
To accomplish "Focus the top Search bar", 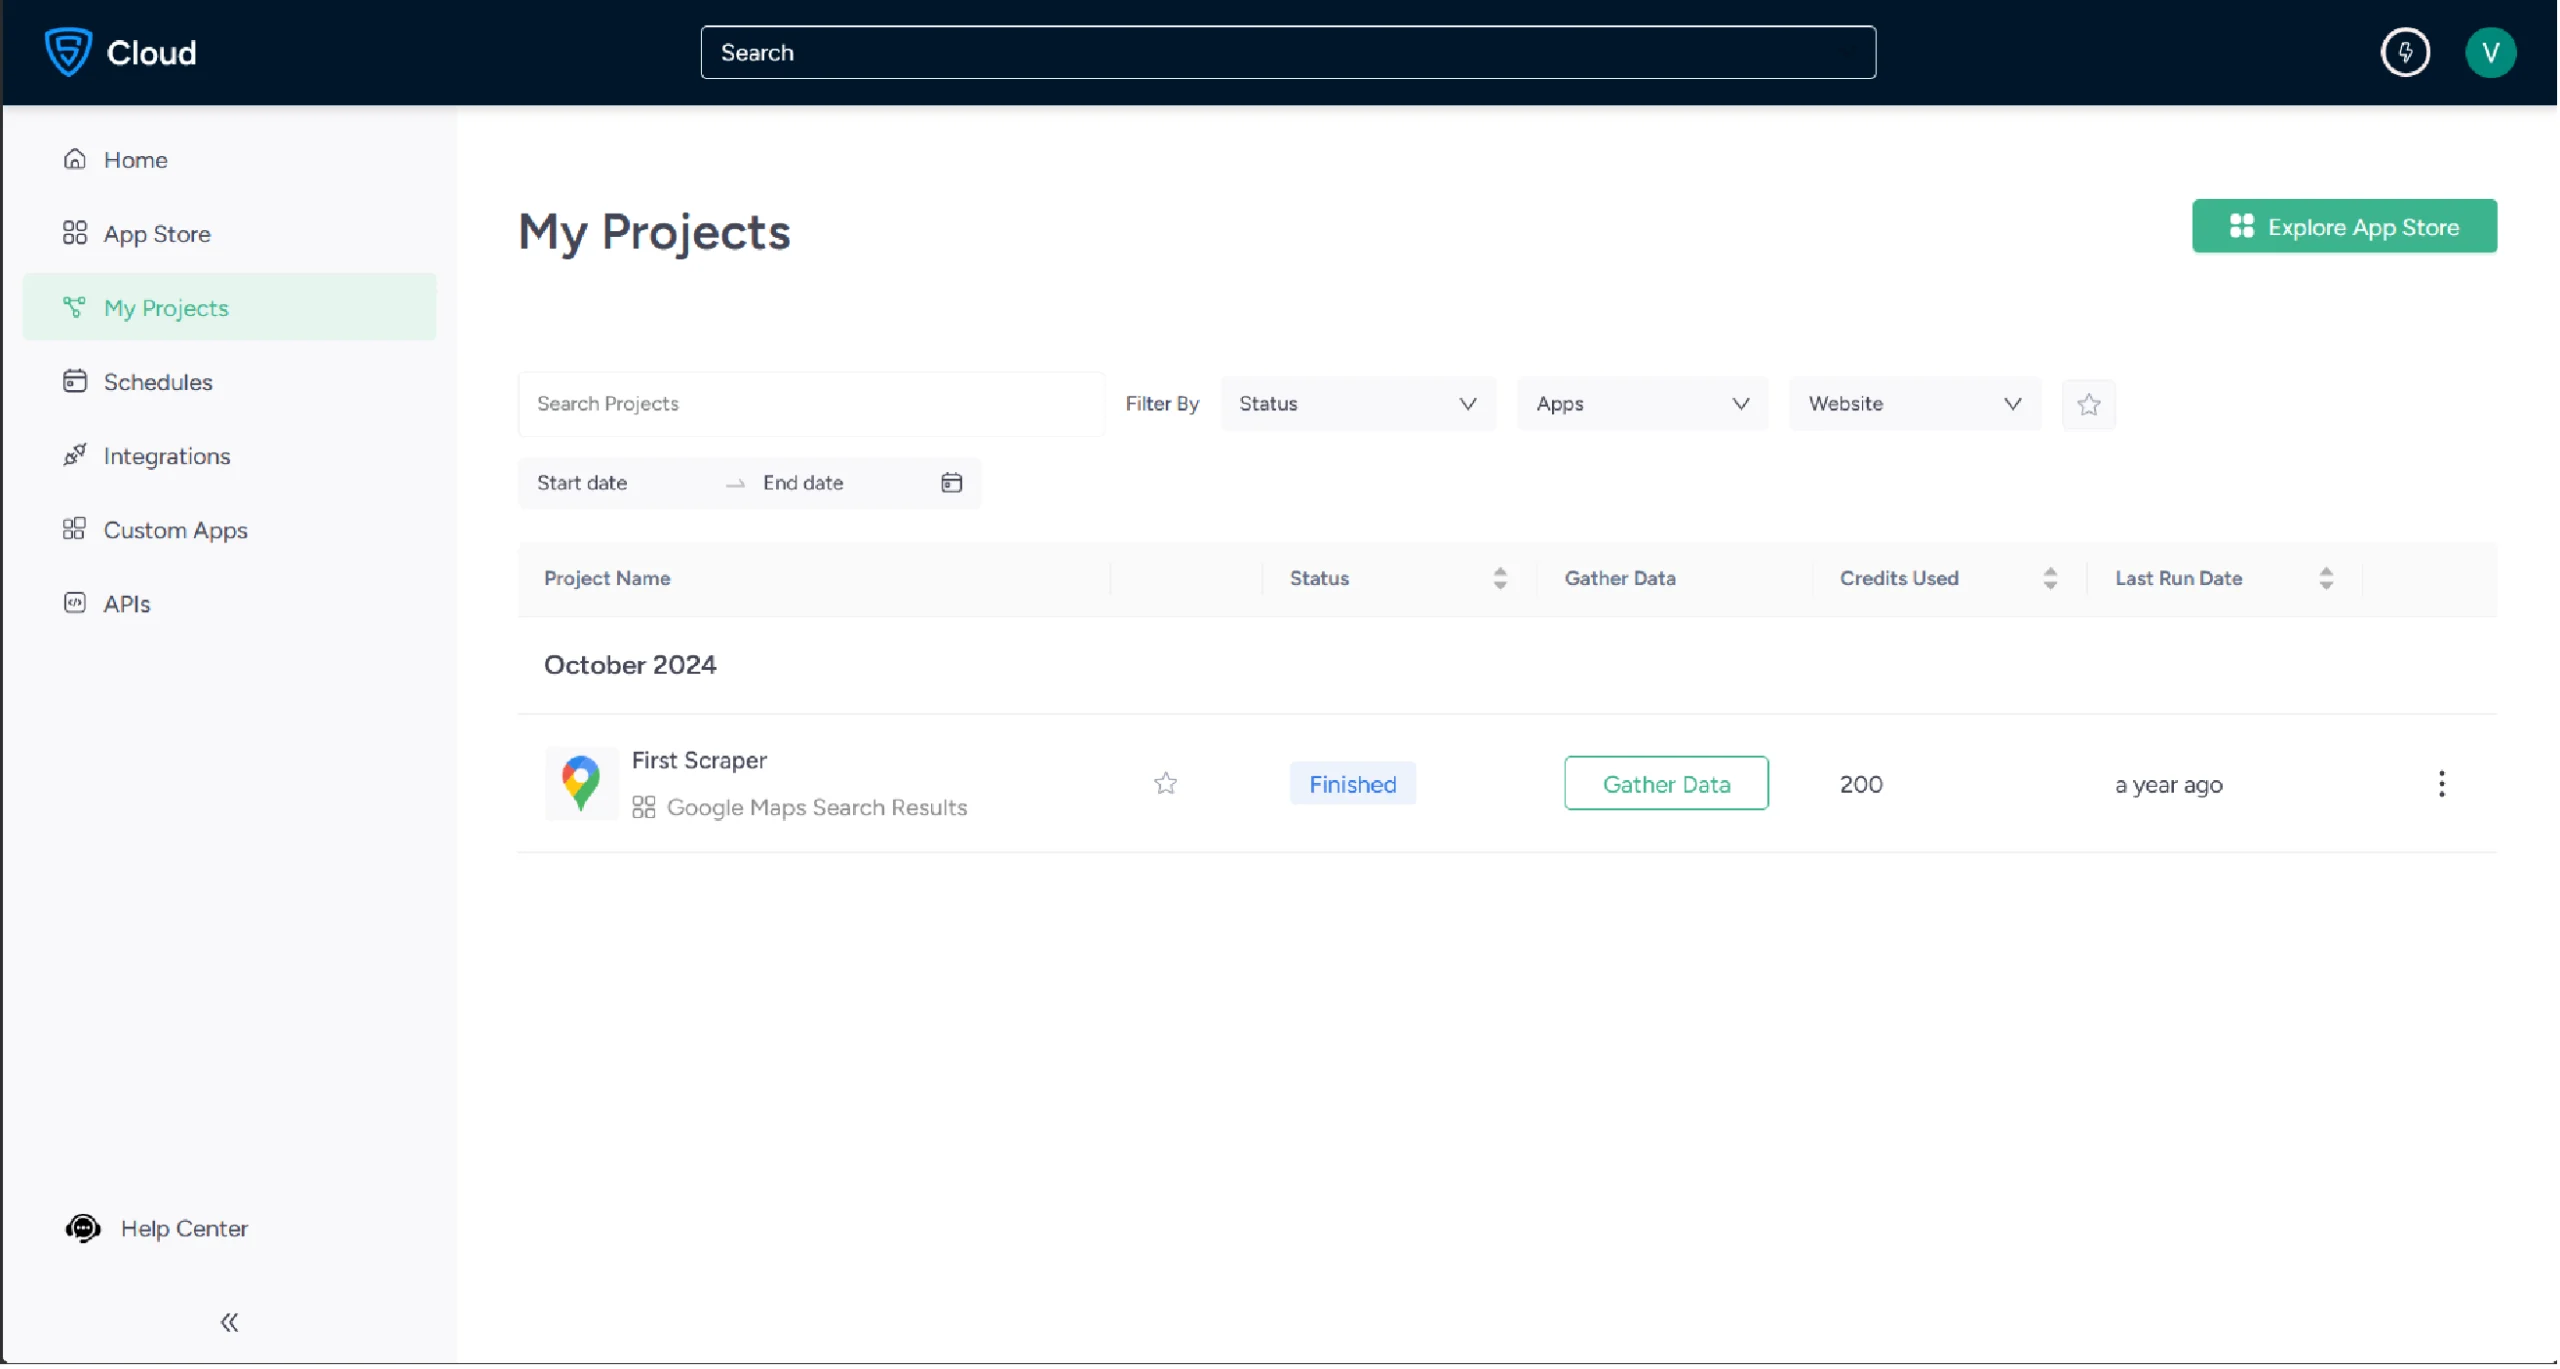I will coord(1288,52).
